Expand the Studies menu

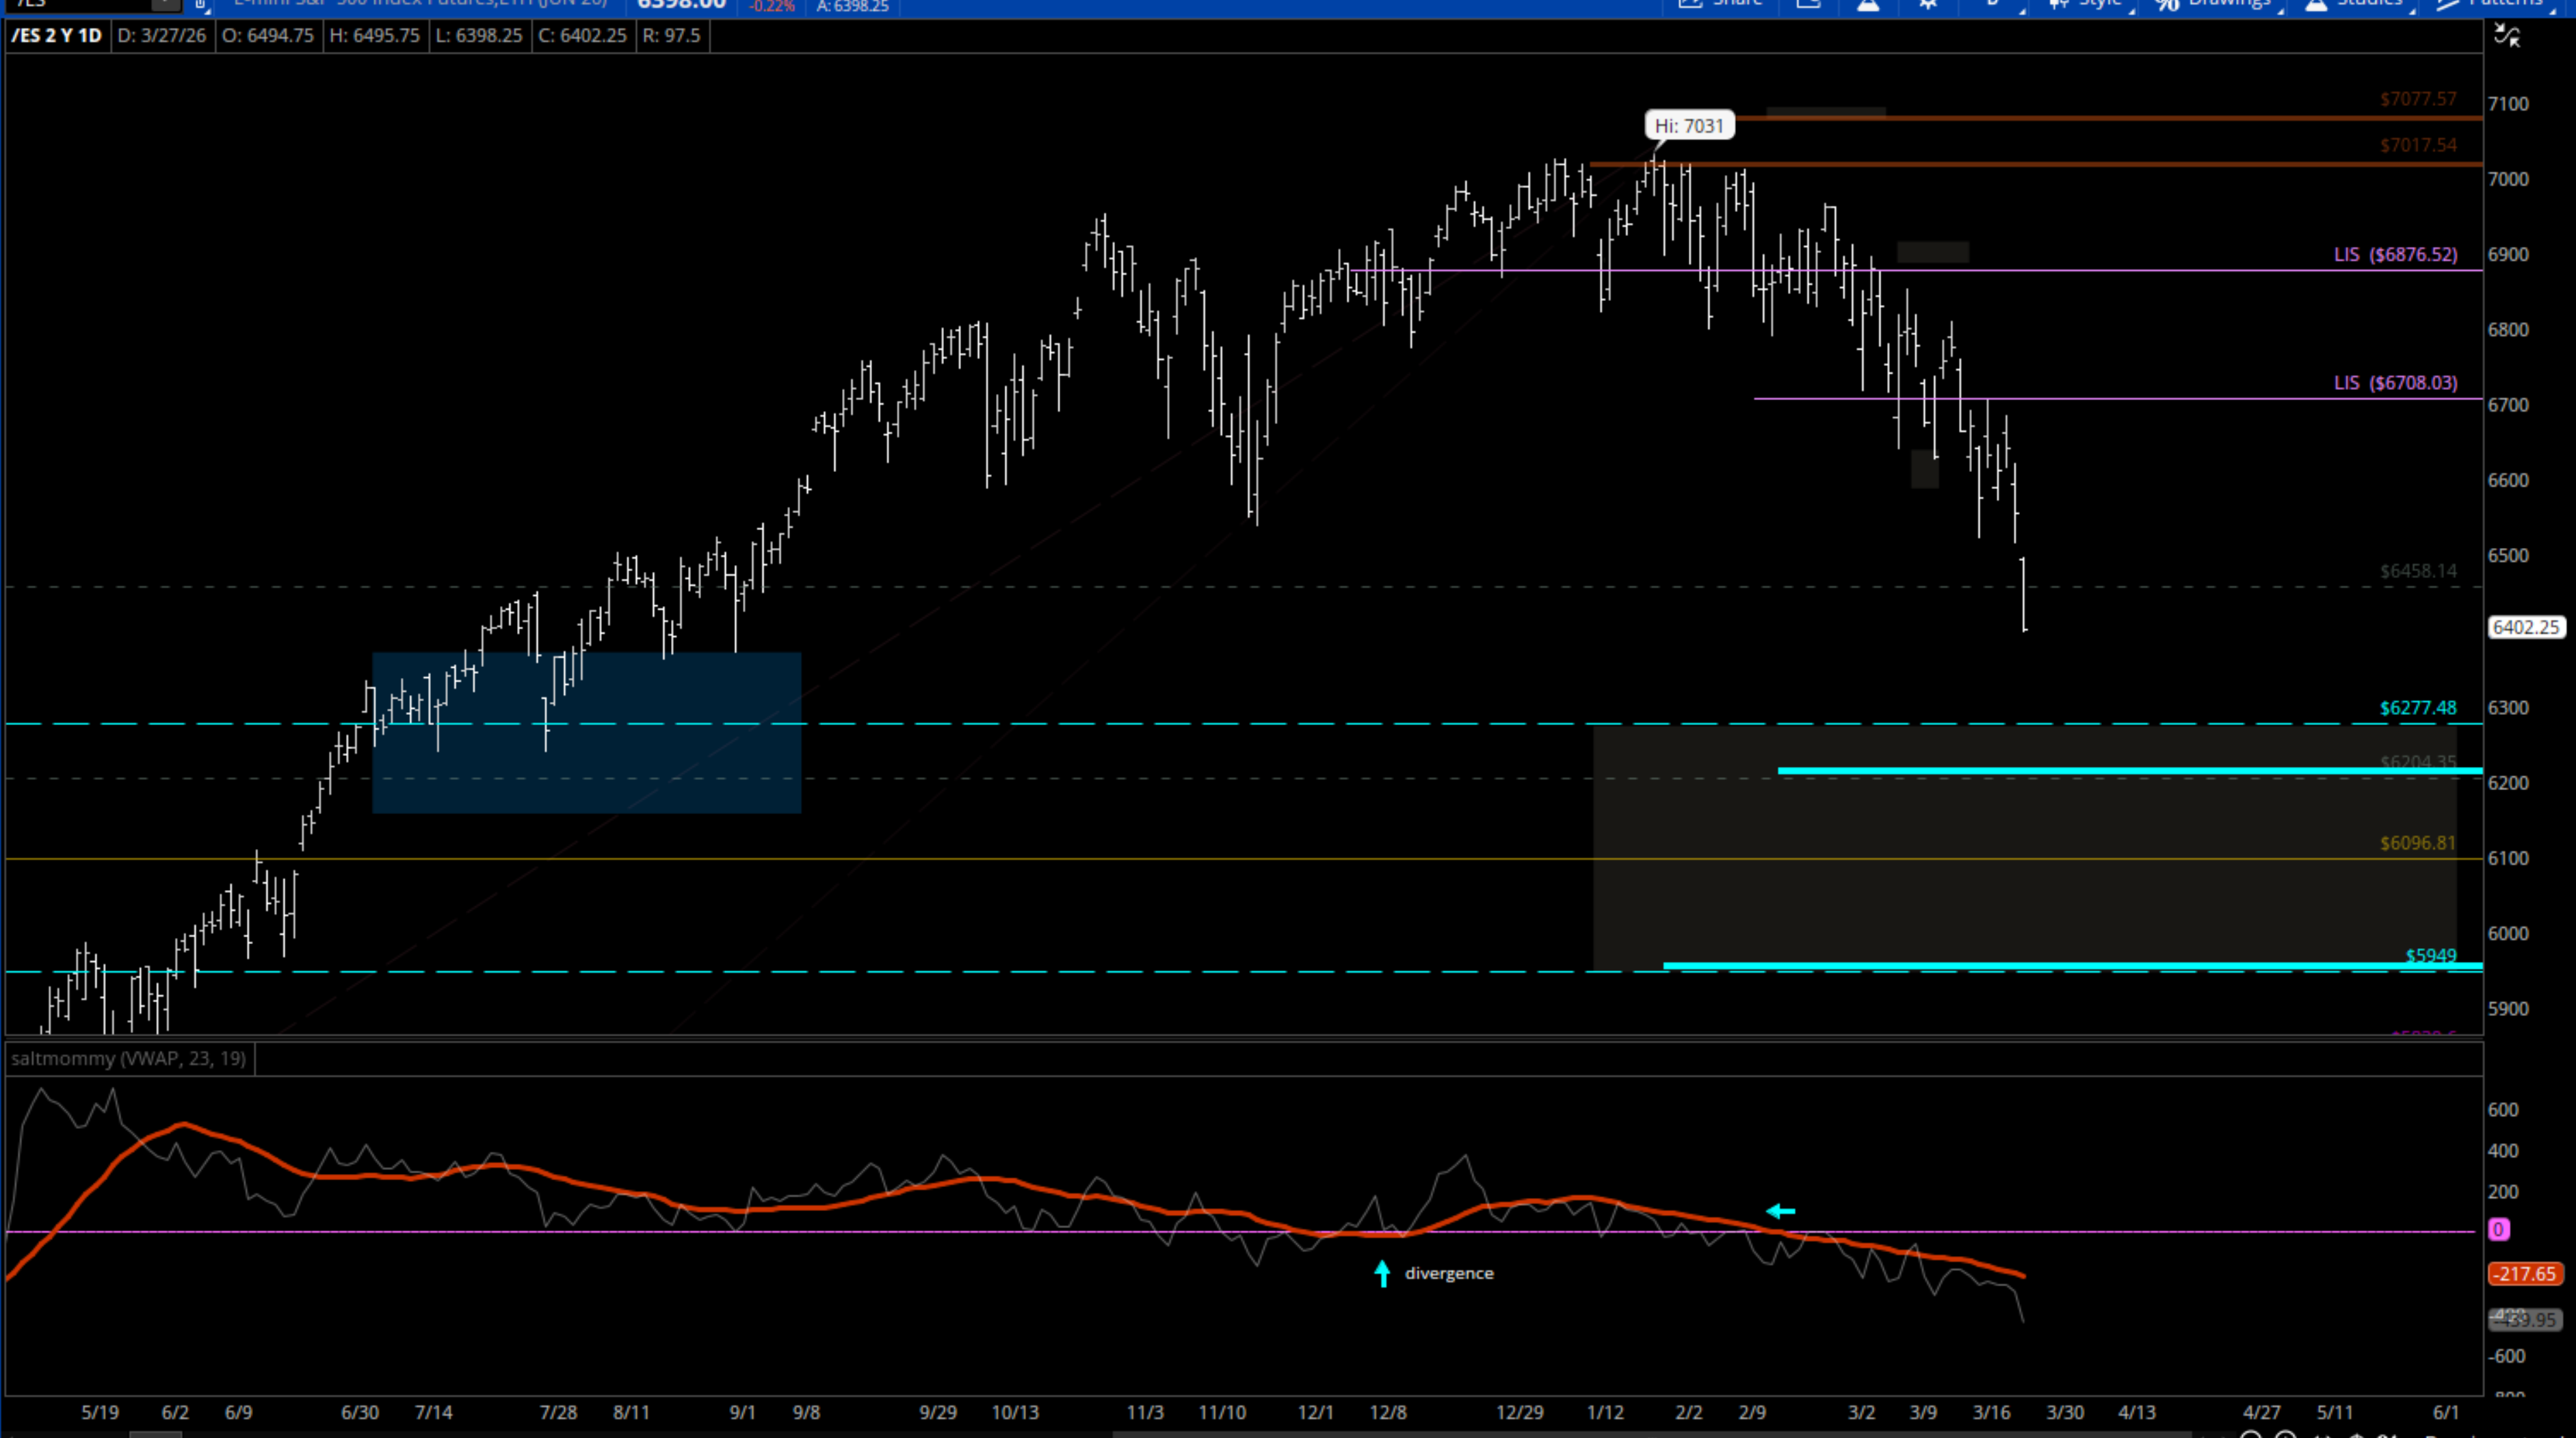pyautogui.click(x=2355, y=4)
